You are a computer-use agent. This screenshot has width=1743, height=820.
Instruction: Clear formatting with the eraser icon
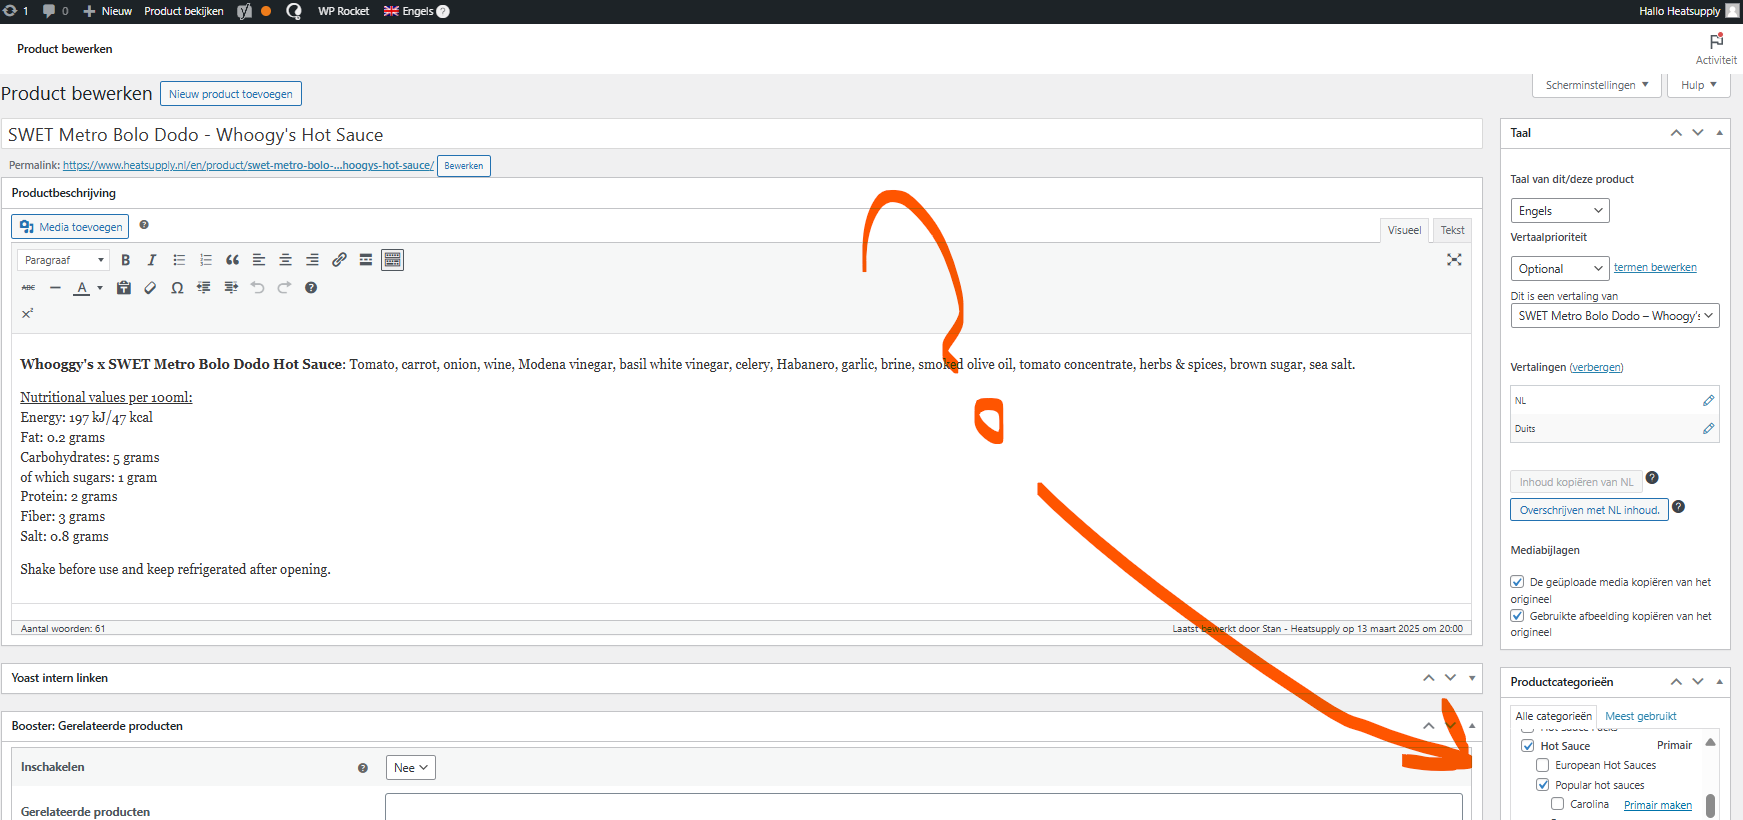click(150, 288)
